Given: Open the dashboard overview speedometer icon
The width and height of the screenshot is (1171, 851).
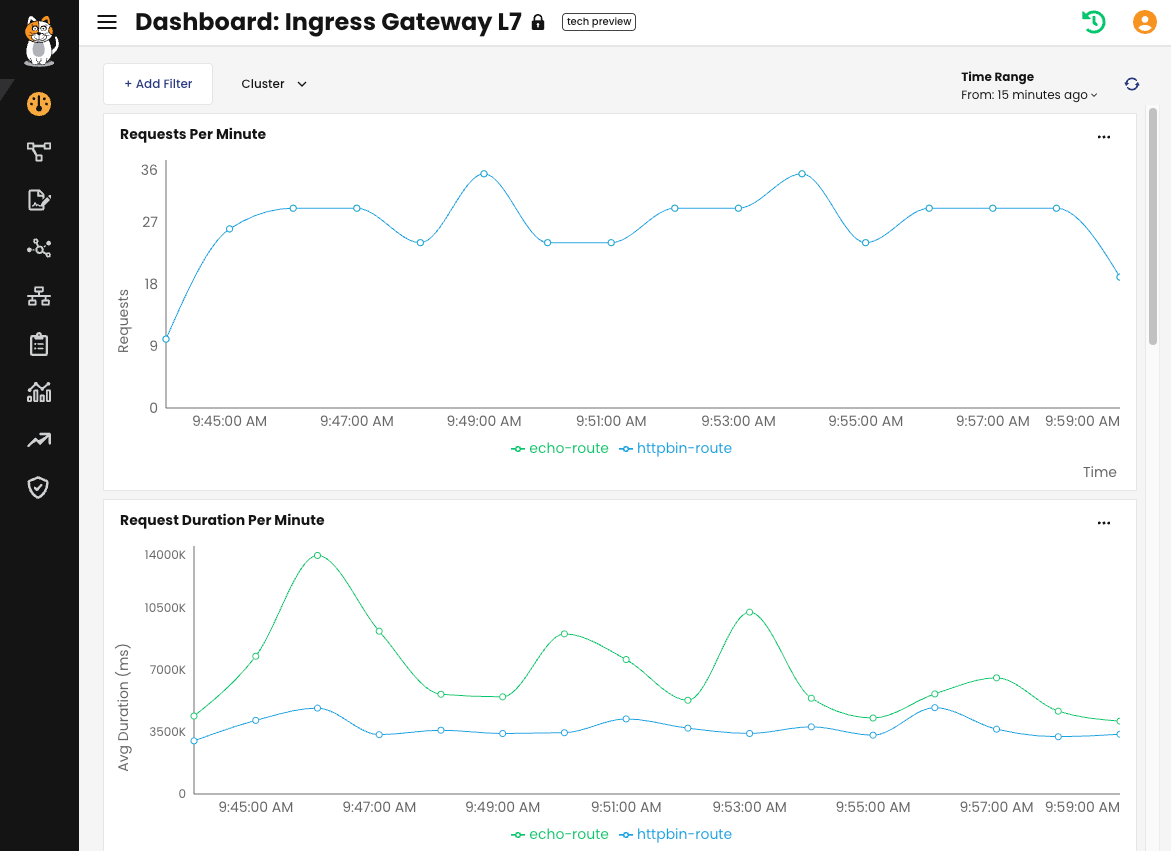Looking at the screenshot, I should [x=38, y=103].
